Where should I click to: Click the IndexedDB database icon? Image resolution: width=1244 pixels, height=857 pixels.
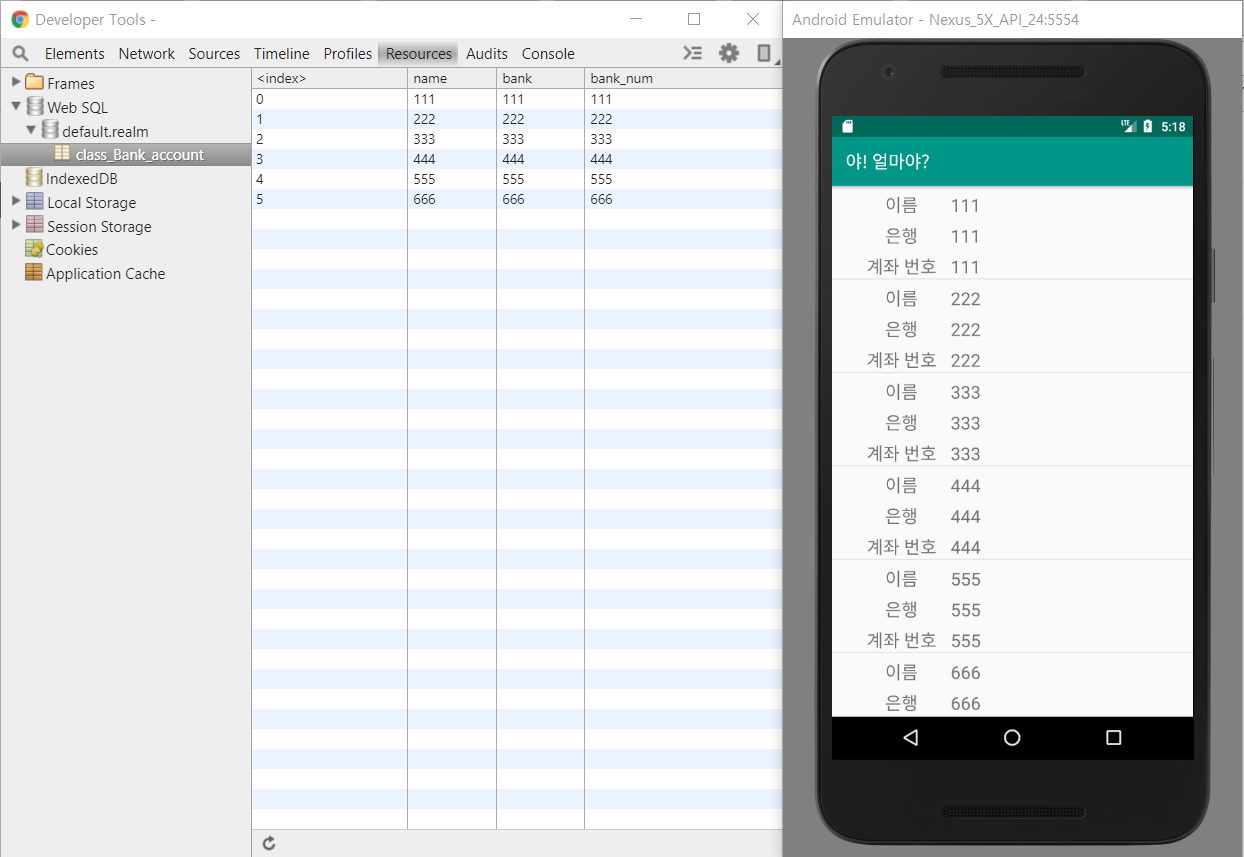(33, 178)
